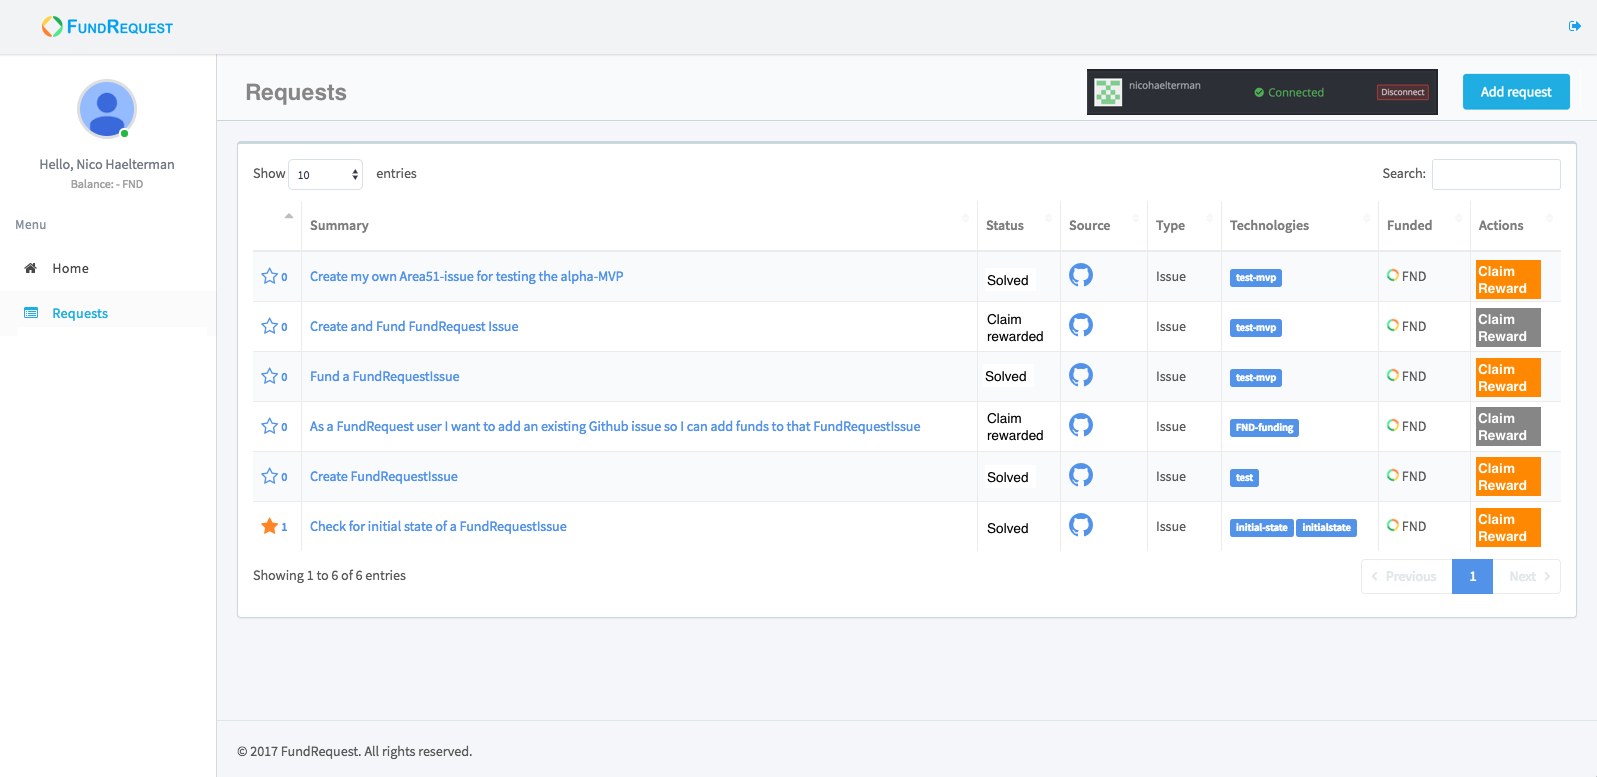
Task: Go to Next page
Action: pyautogui.click(x=1527, y=576)
